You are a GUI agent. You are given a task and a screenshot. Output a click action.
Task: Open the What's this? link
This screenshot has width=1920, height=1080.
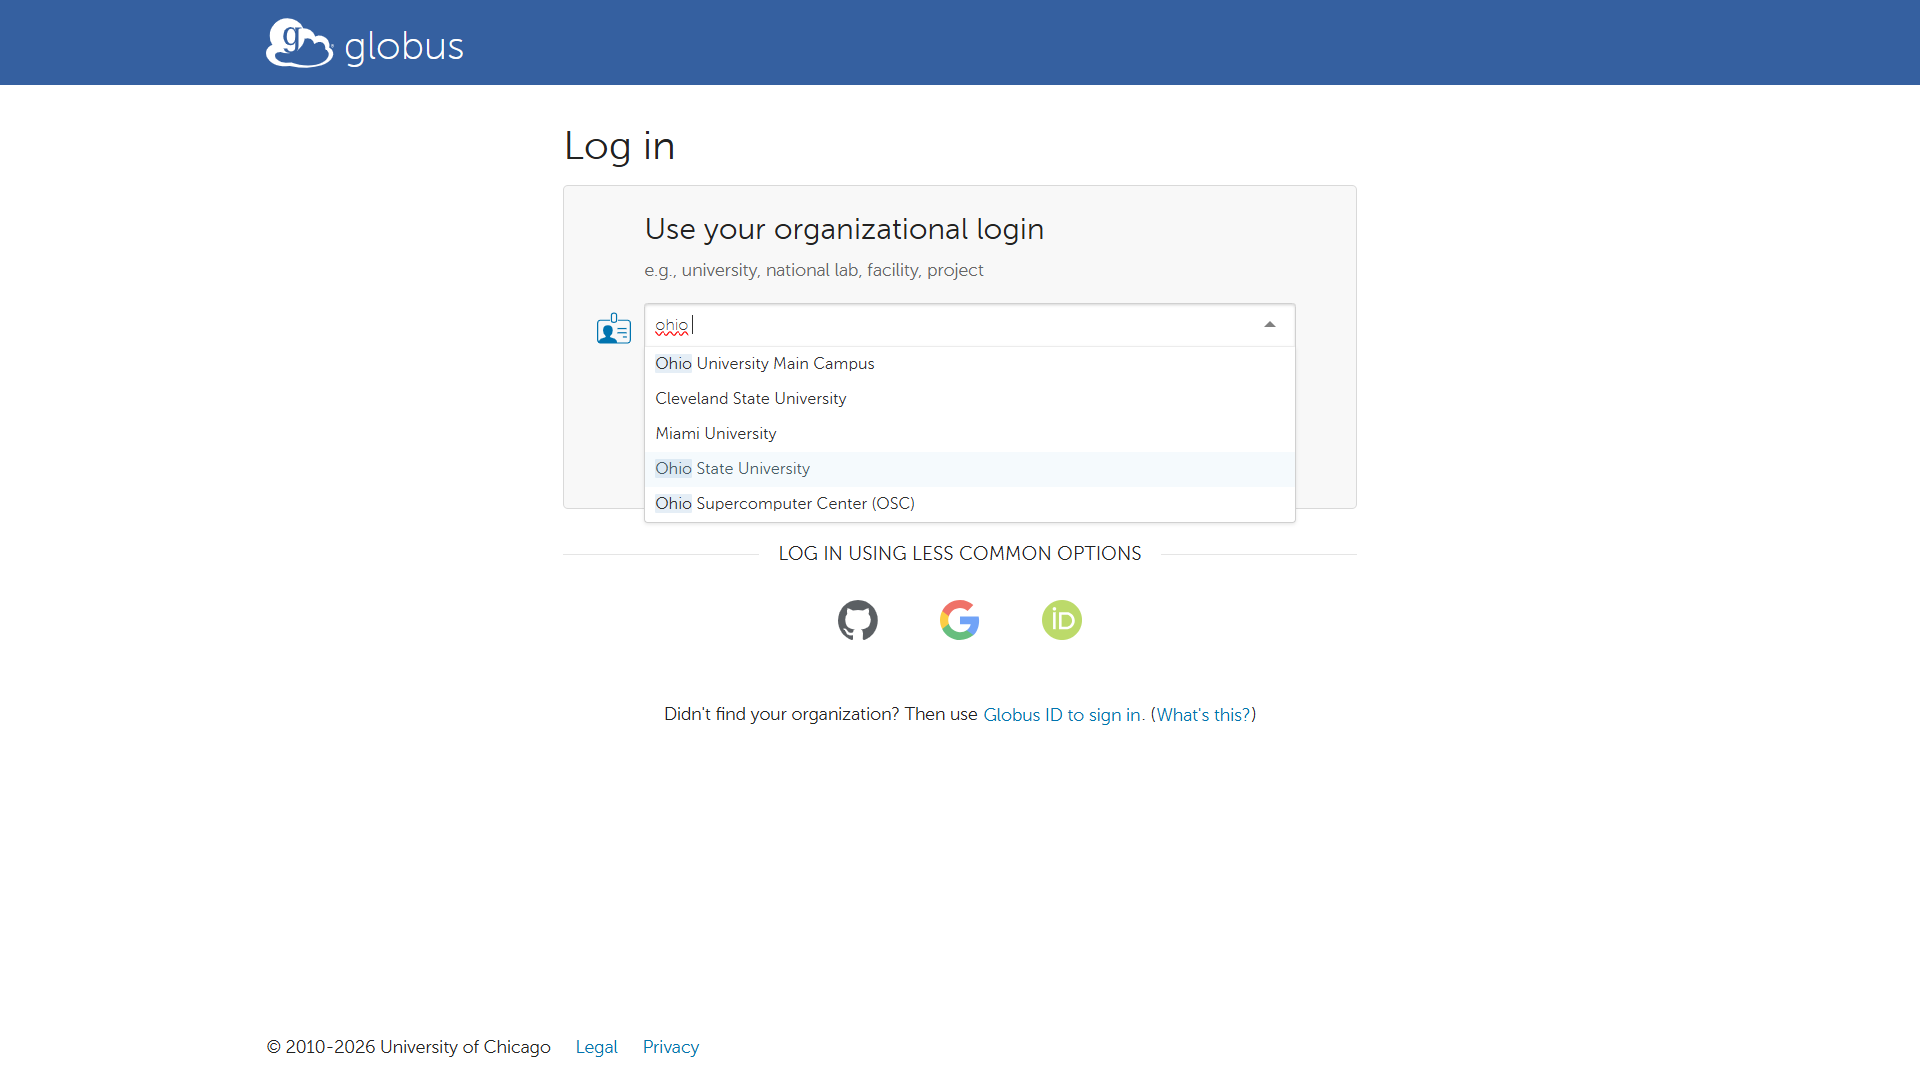[x=1203, y=715]
